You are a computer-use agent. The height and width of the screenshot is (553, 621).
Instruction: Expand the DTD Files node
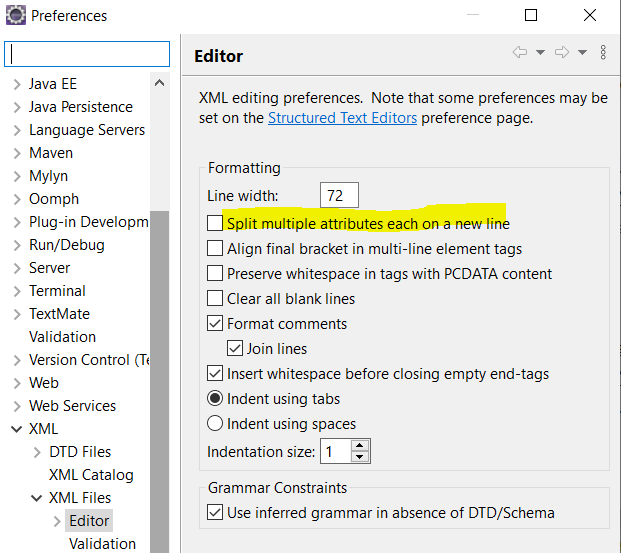point(37,452)
